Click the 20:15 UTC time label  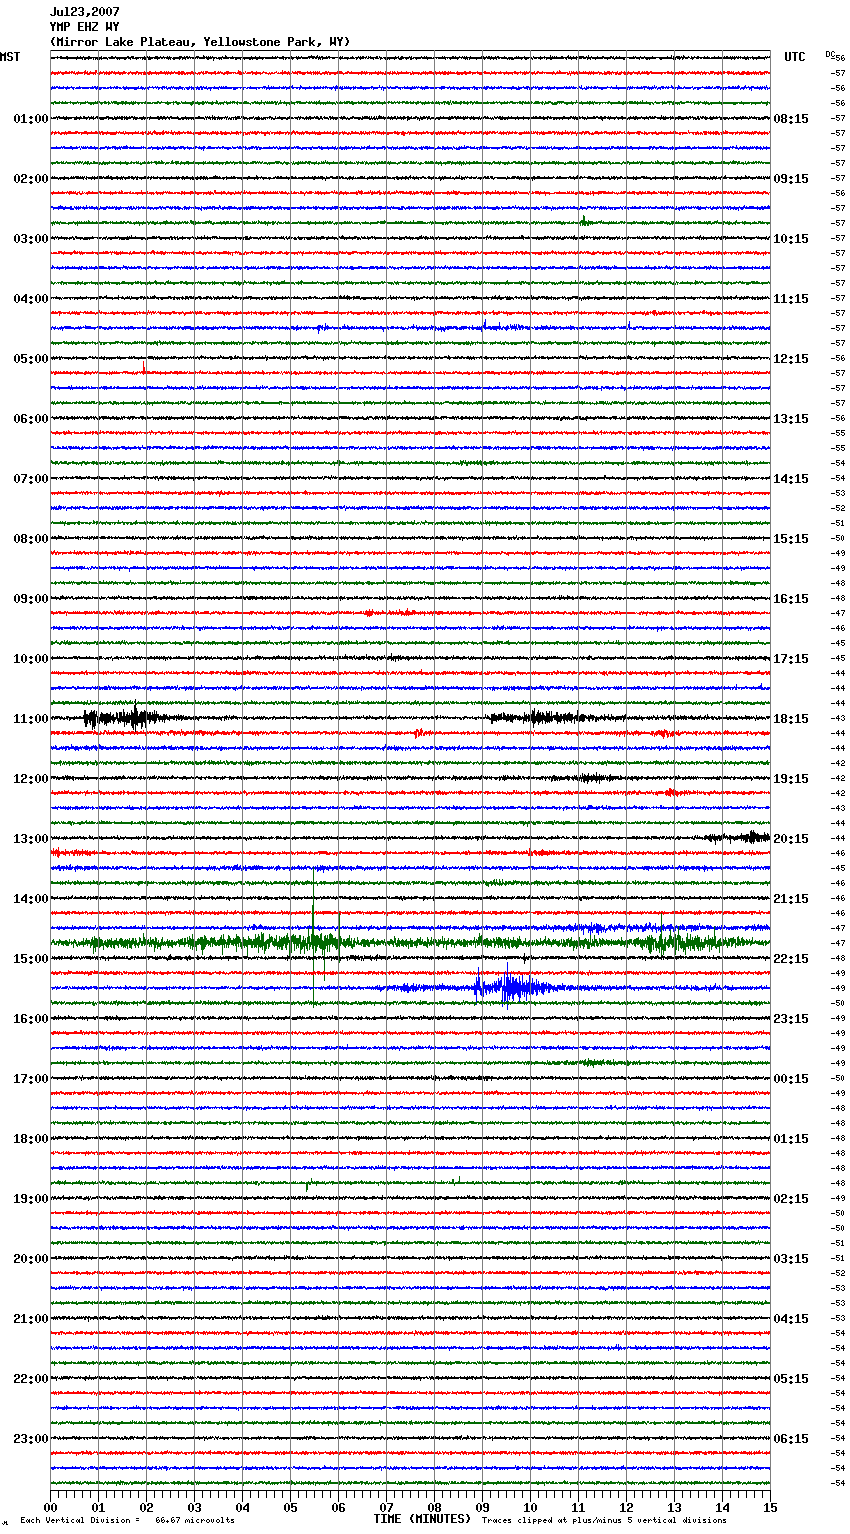click(791, 839)
